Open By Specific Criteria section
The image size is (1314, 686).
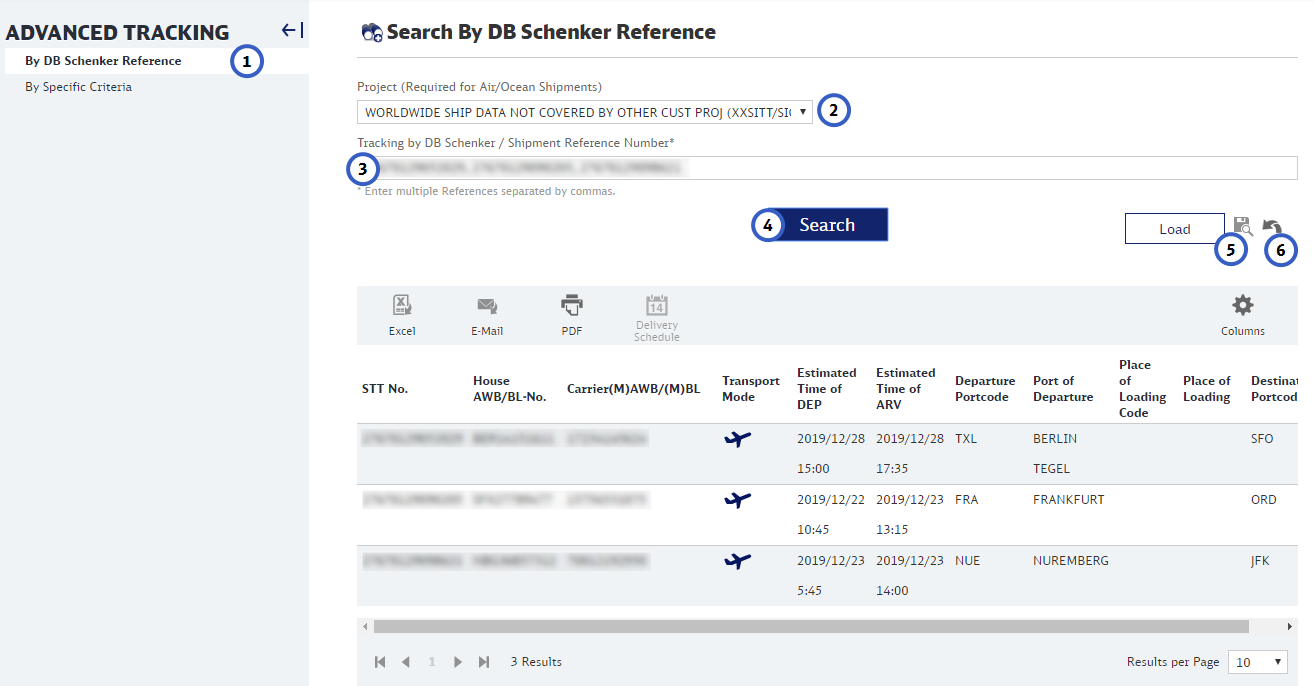pyautogui.click(x=79, y=87)
